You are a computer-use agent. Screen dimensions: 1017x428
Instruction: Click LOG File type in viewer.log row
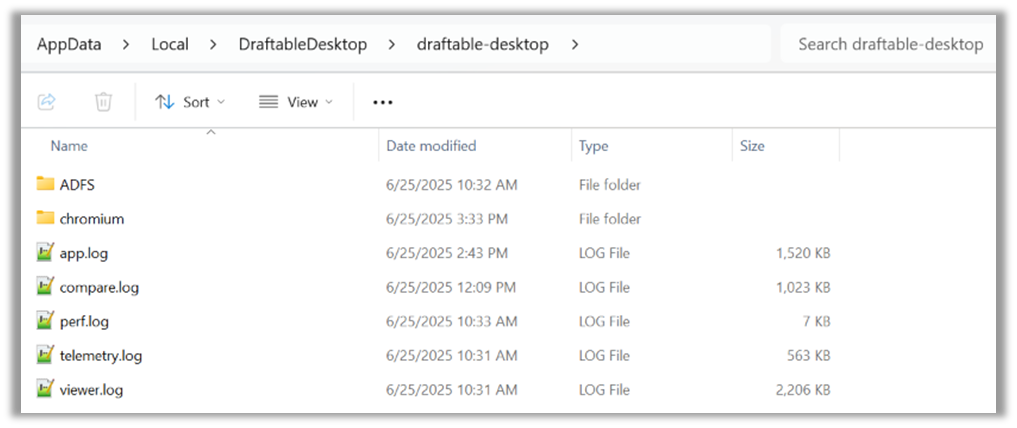click(x=604, y=390)
